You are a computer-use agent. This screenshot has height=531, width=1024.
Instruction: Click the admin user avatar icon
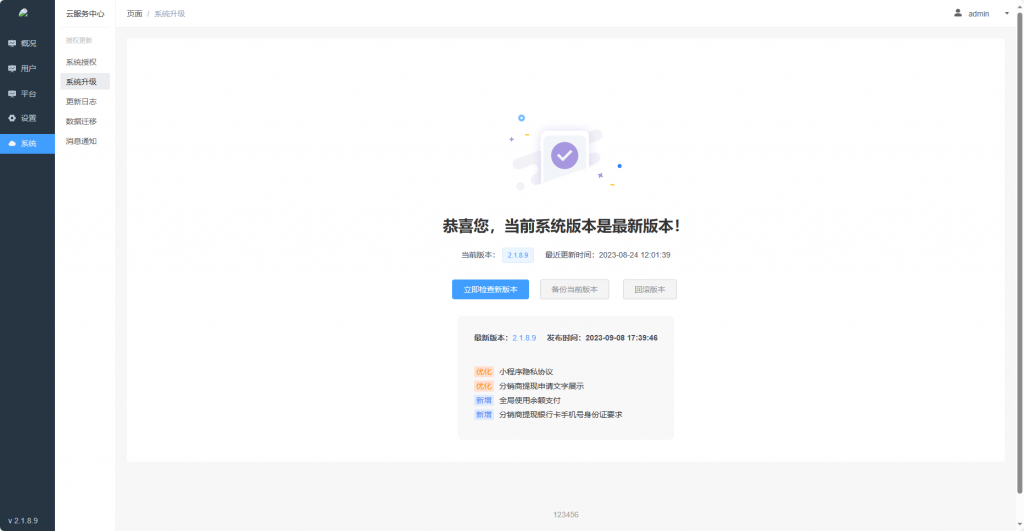pos(958,13)
